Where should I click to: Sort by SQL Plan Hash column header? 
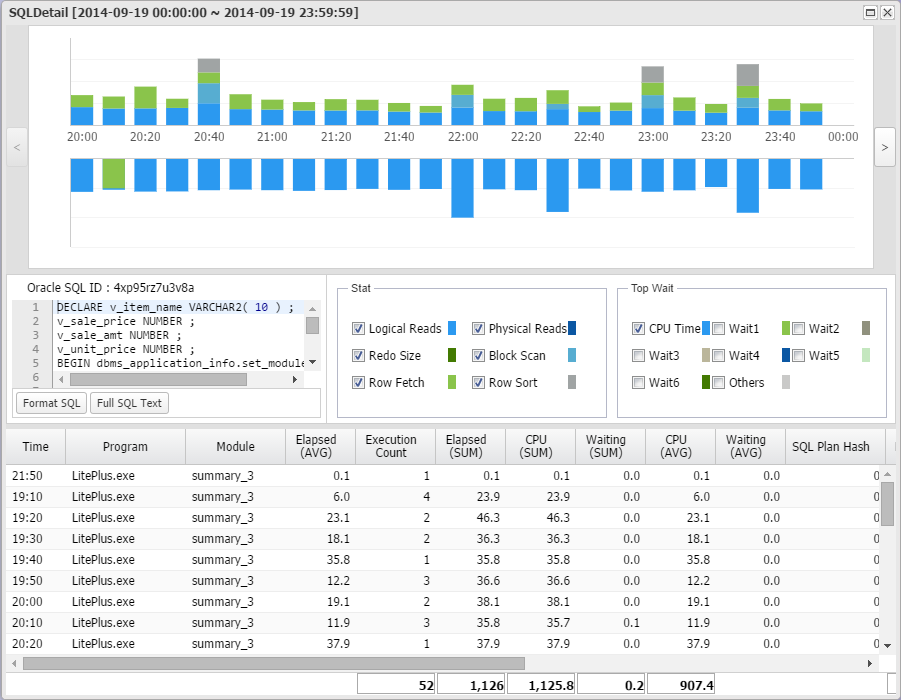click(835, 447)
